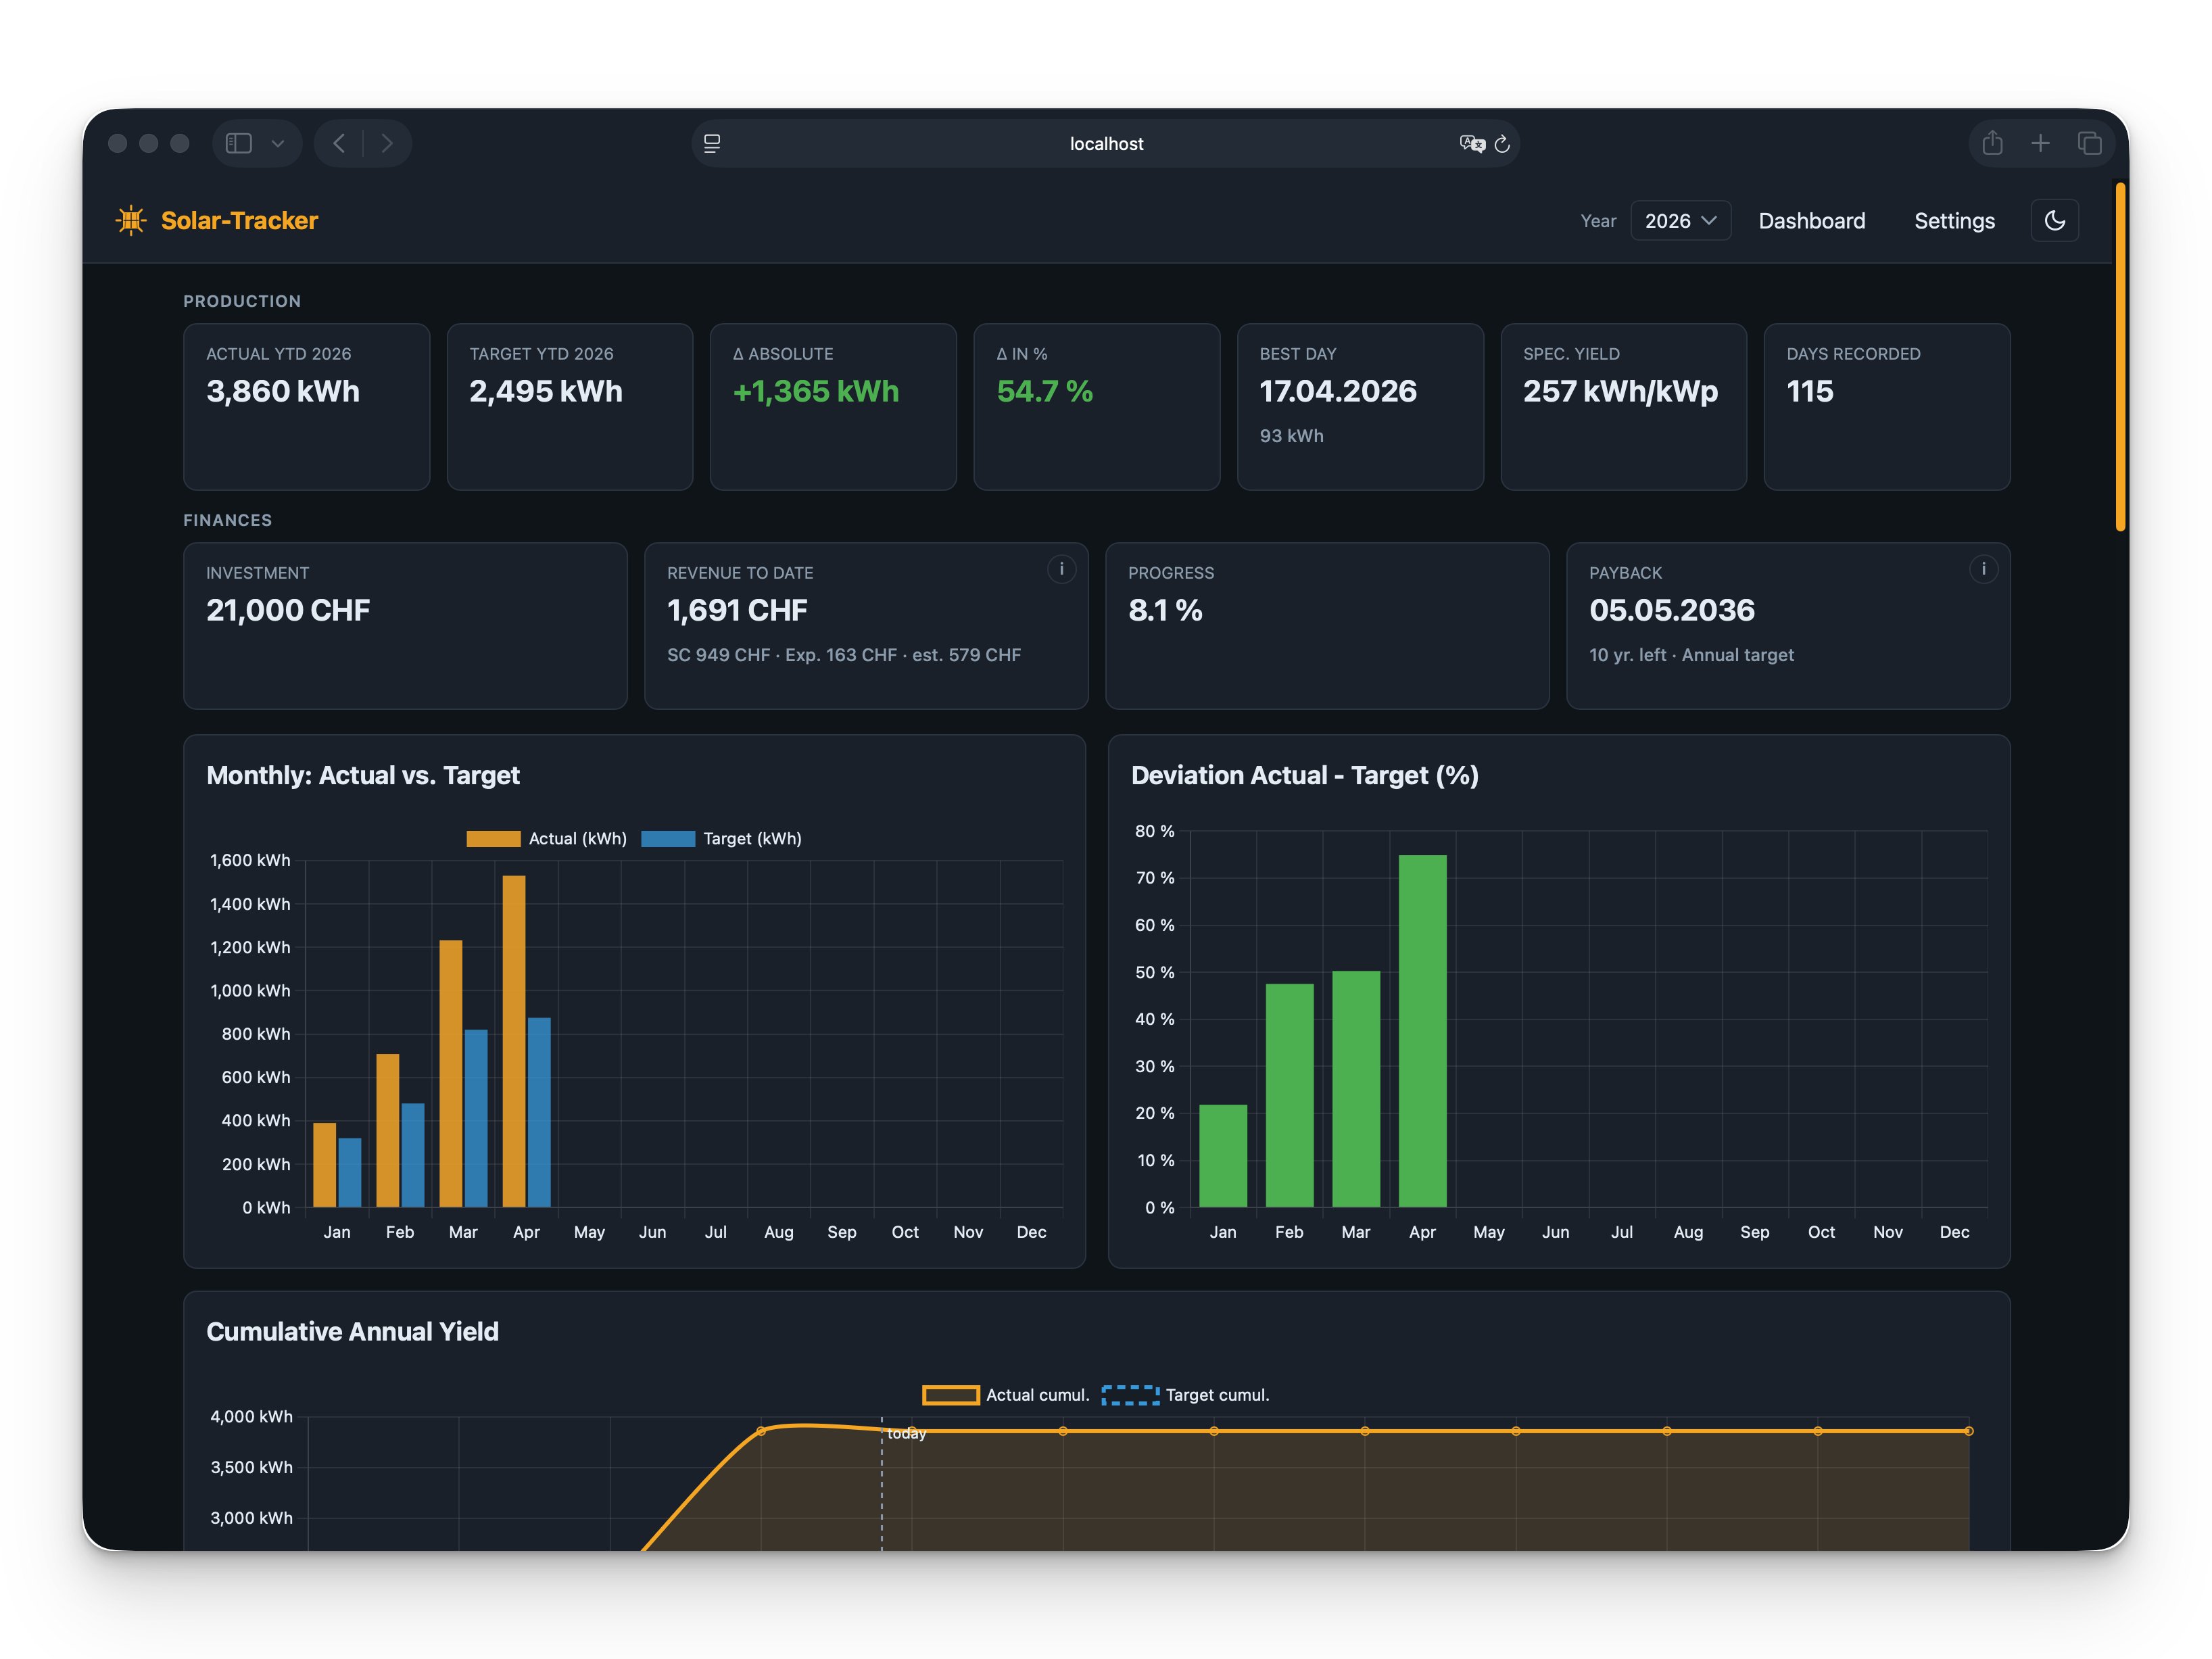Viewport: 2212px width, 1659px height.
Task: Click the Progress 8.1 % value
Action: pos(1165,610)
